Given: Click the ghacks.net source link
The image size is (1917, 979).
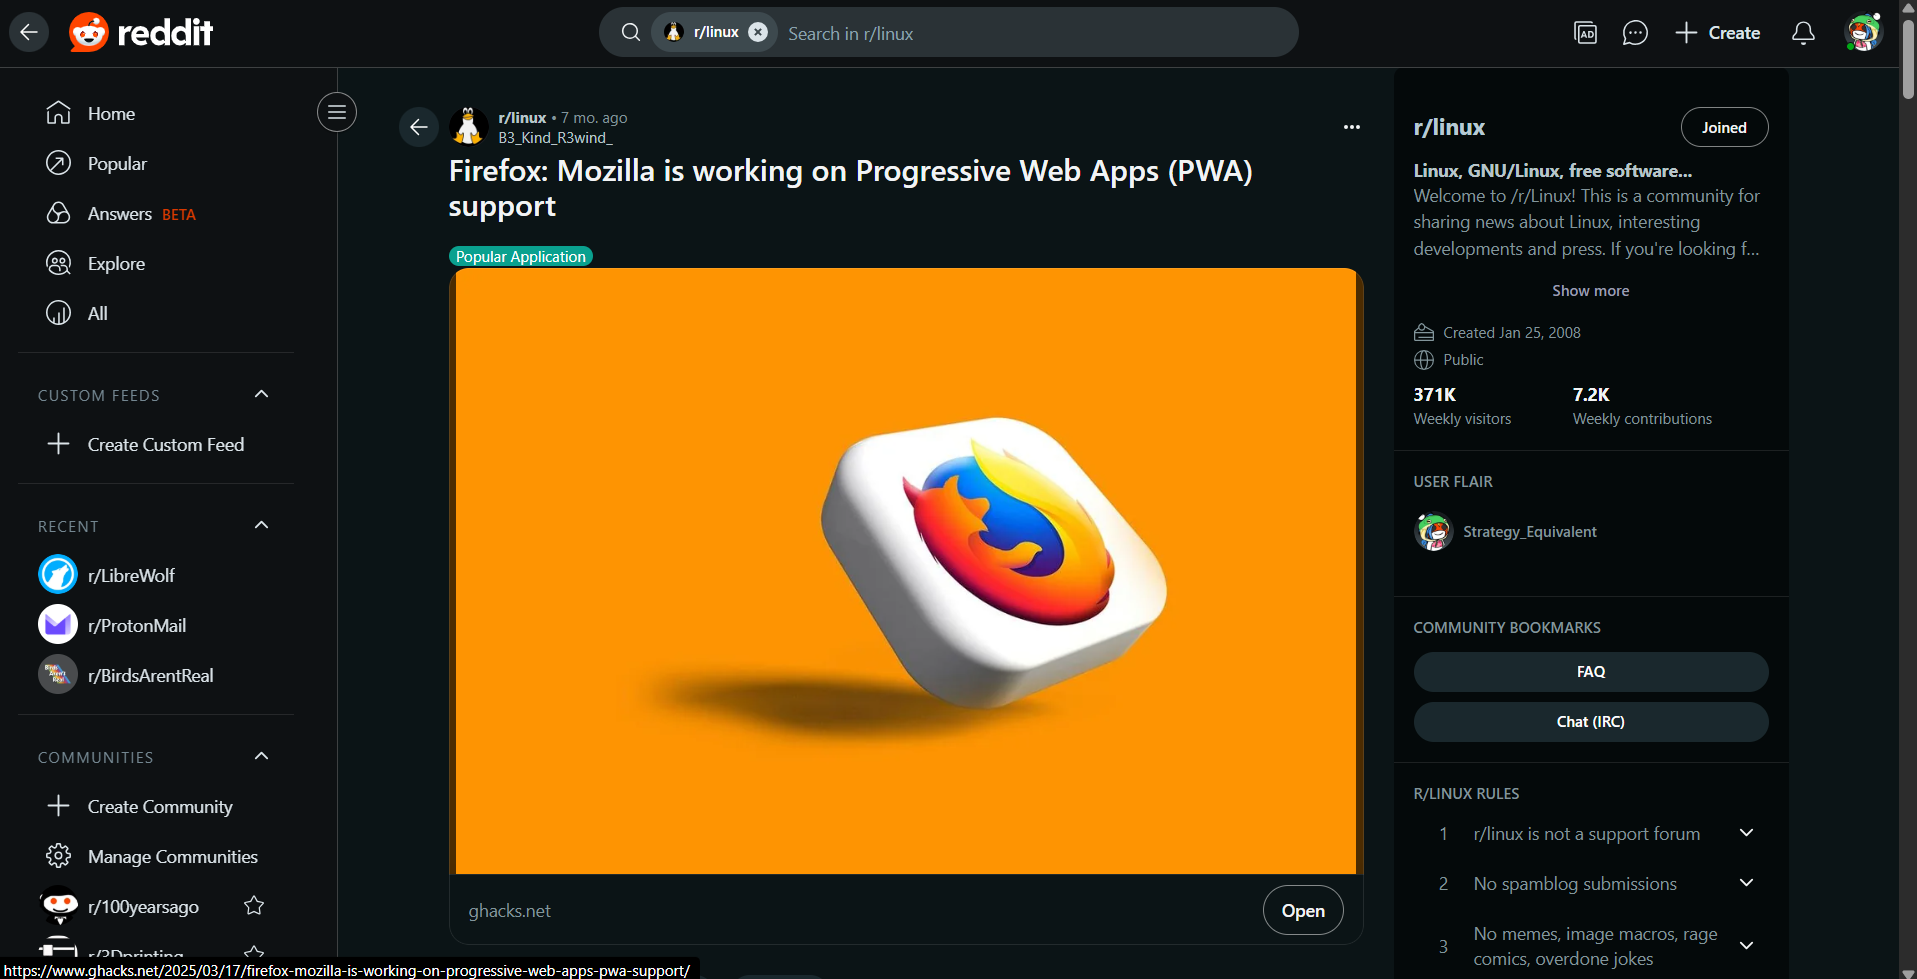Looking at the screenshot, I should coord(509,911).
